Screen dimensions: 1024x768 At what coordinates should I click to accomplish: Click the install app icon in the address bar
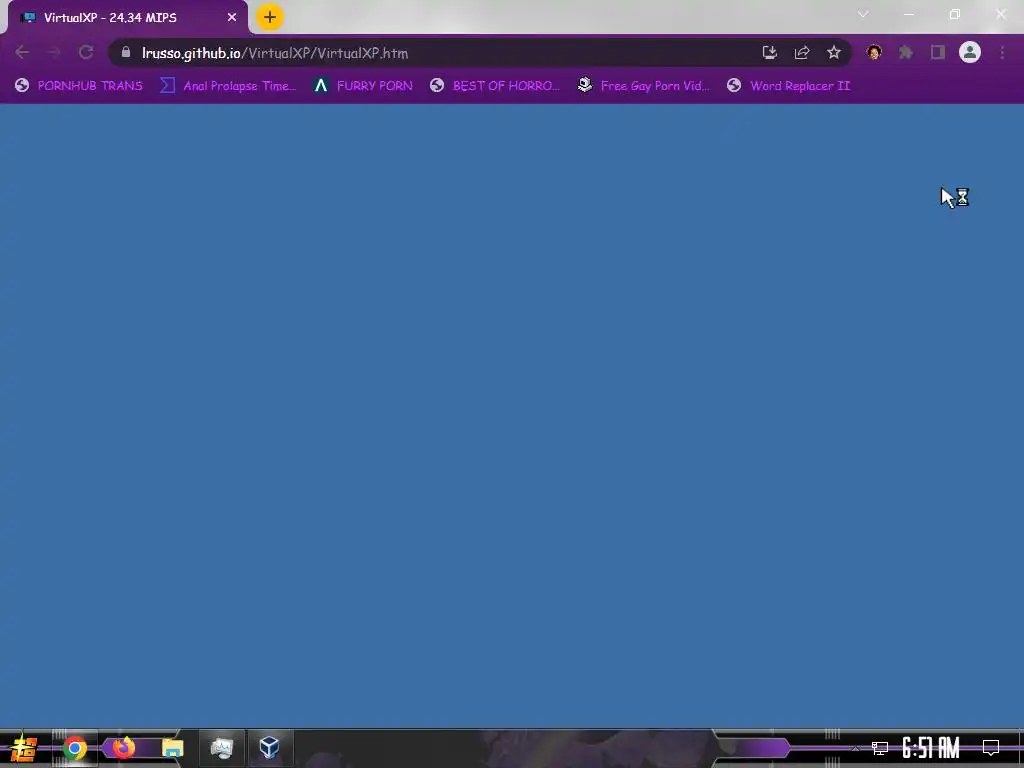pyautogui.click(x=769, y=52)
